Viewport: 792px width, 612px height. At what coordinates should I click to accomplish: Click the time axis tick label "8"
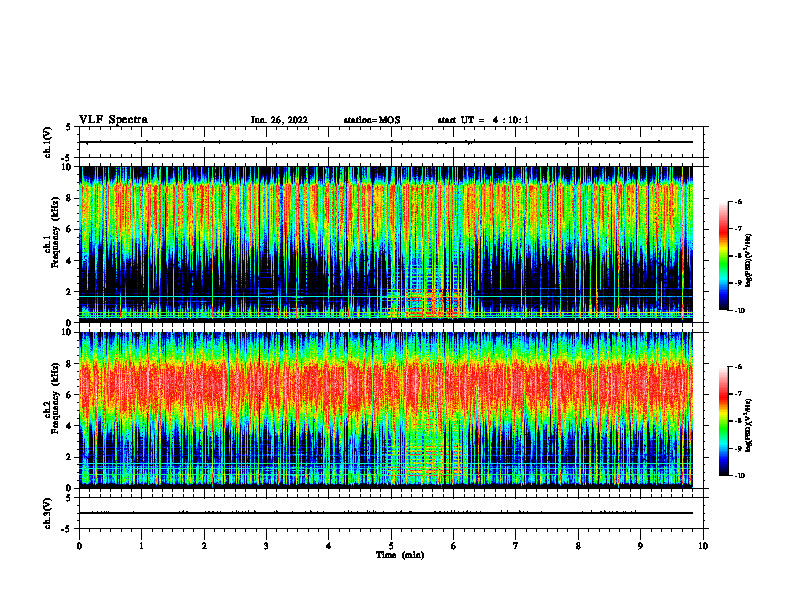tap(578, 546)
